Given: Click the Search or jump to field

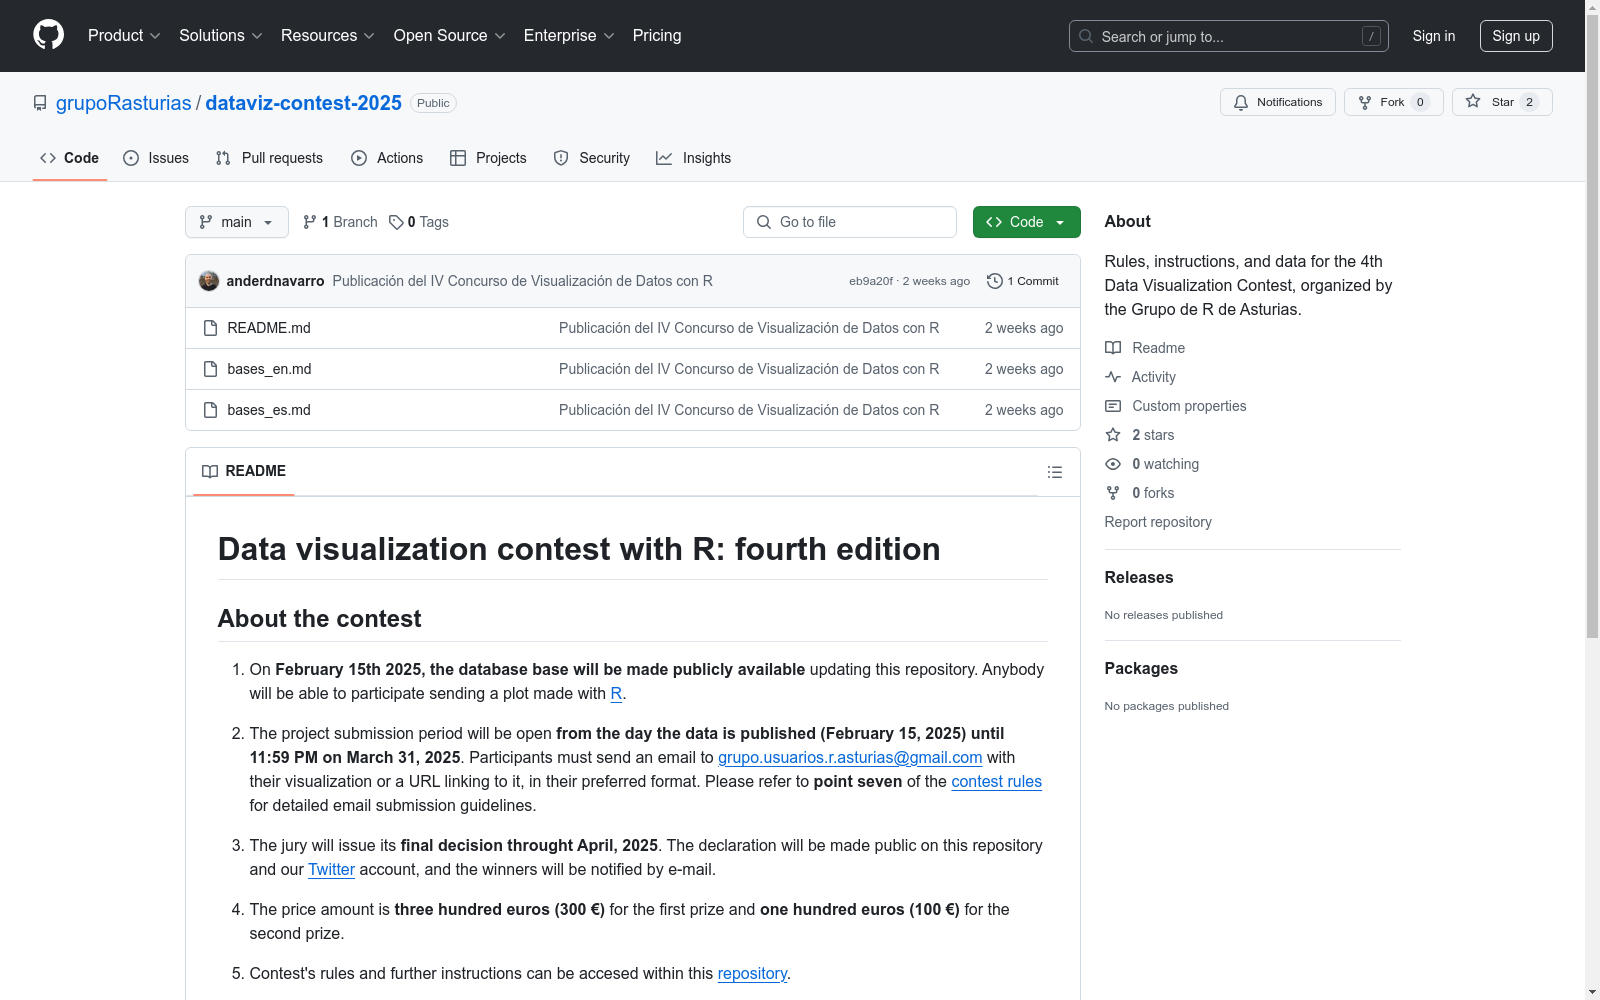Looking at the screenshot, I should coord(1228,36).
